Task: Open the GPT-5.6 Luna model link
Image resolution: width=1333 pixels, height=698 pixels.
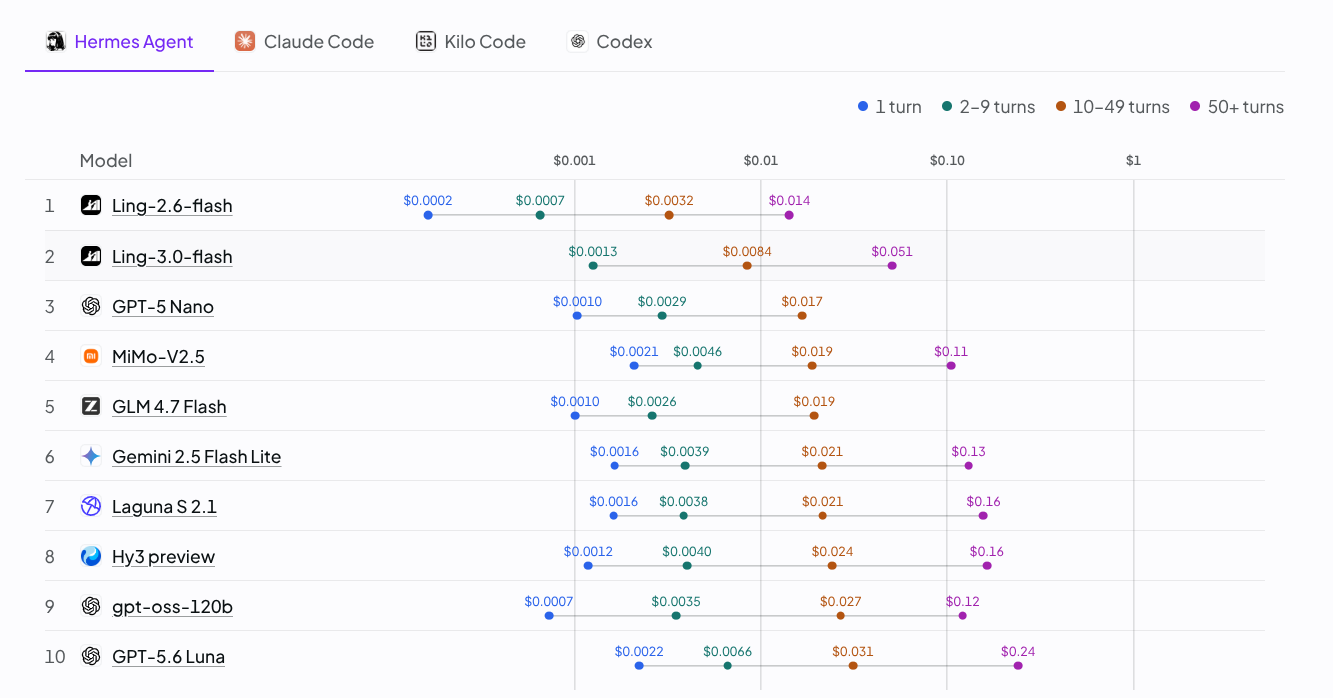Action: 168,656
